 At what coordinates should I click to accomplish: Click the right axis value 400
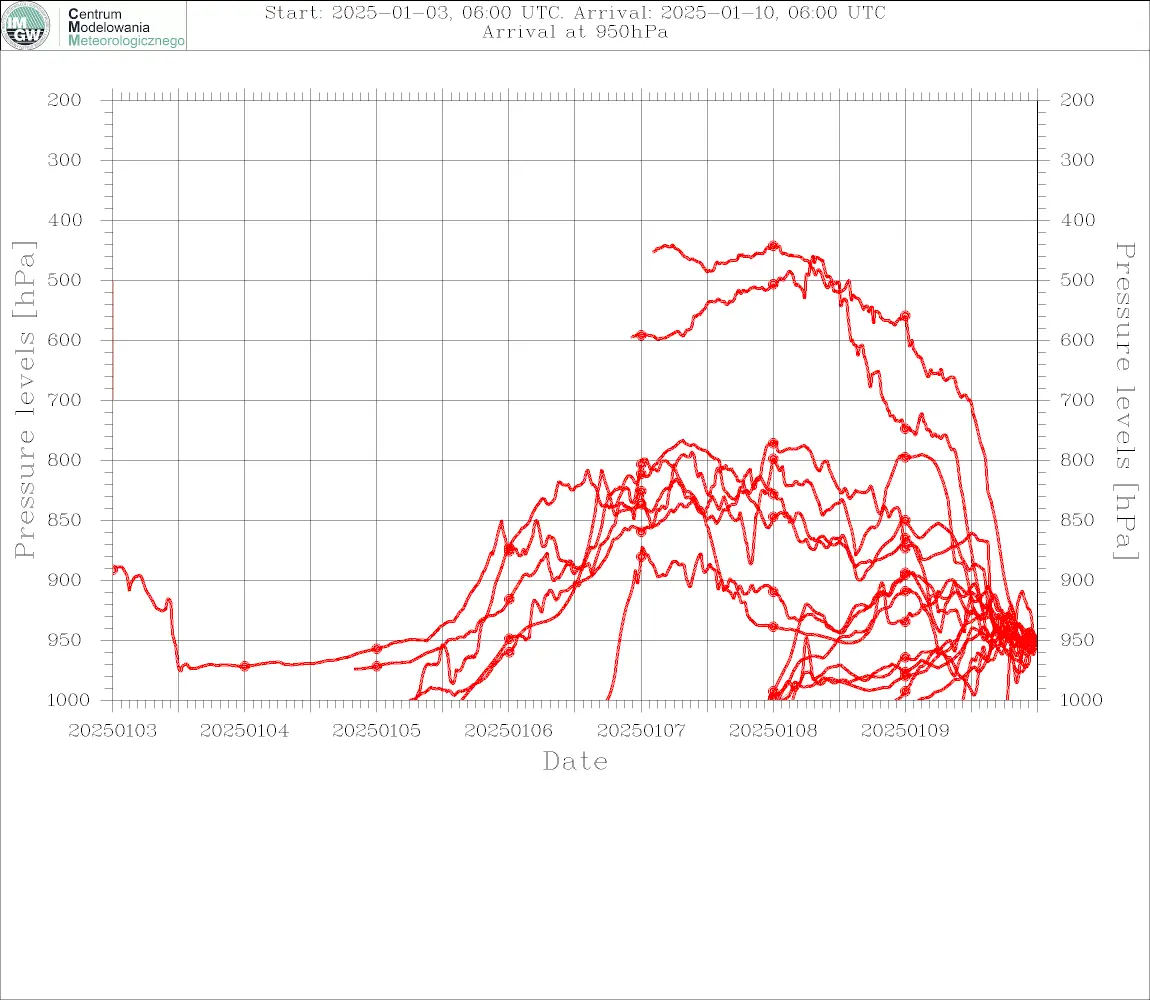click(x=1077, y=220)
